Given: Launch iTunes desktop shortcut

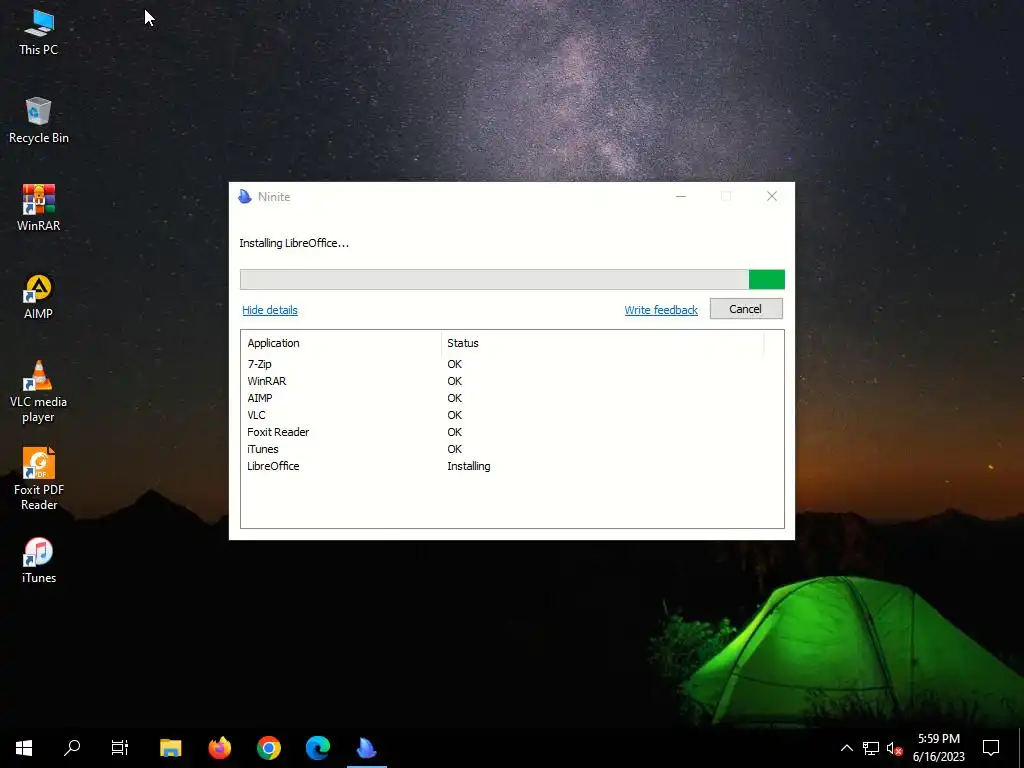Looking at the screenshot, I should [39, 561].
